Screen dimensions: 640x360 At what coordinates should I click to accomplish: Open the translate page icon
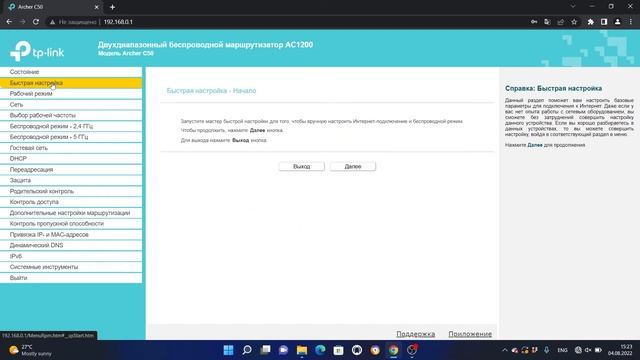pyautogui.click(x=547, y=22)
